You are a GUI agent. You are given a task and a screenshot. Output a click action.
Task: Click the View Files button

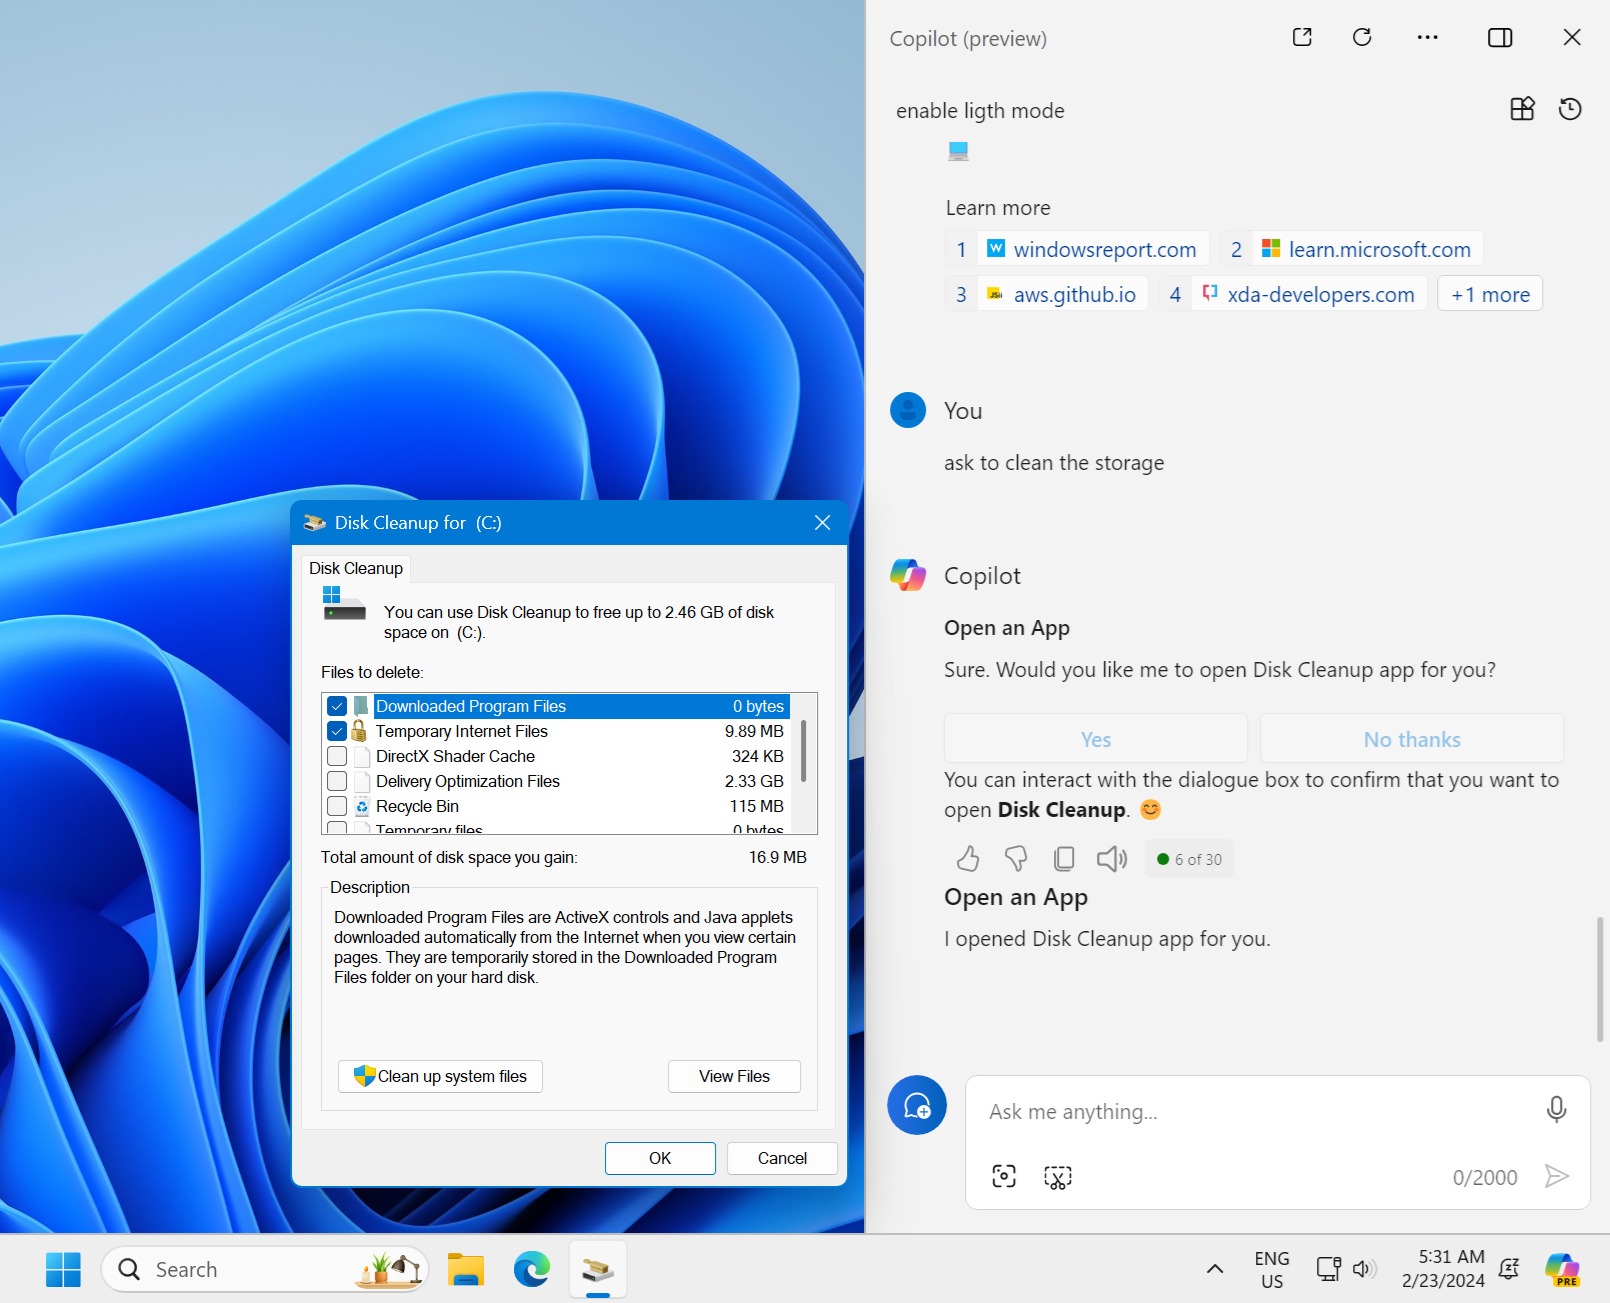click(734, 1076)
